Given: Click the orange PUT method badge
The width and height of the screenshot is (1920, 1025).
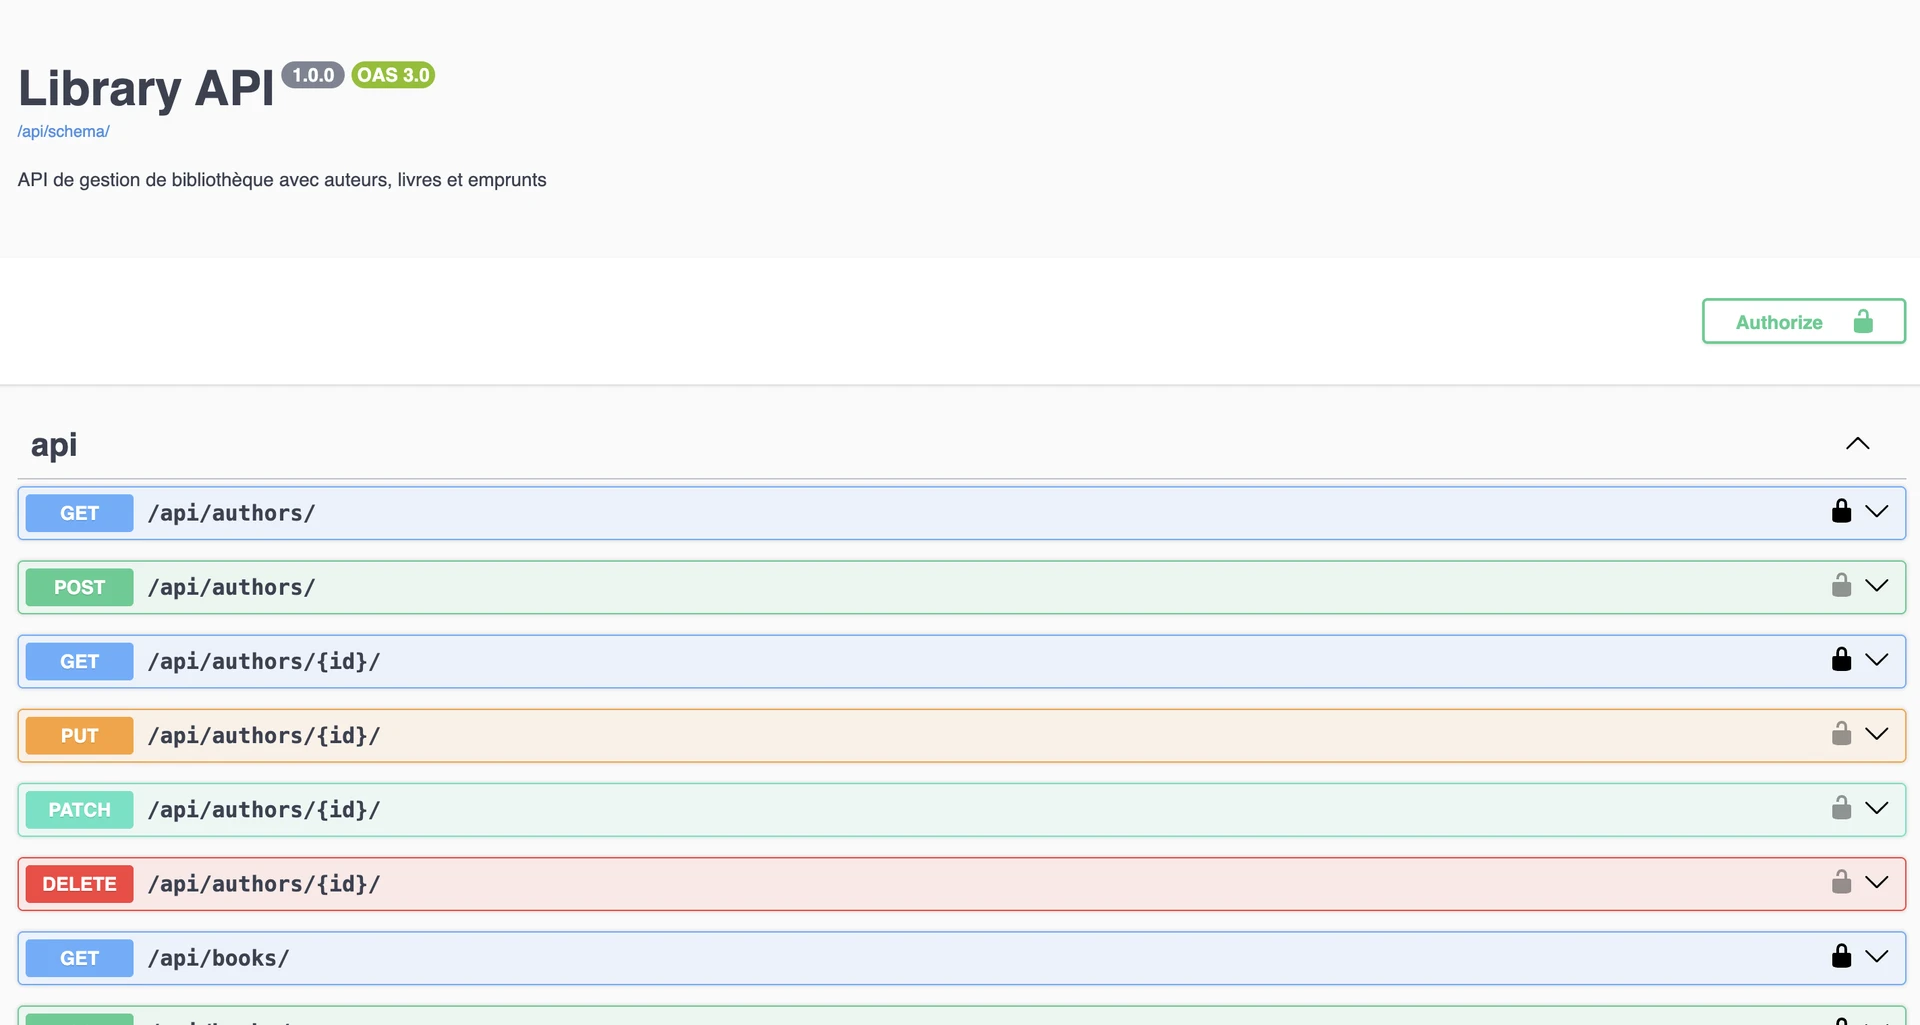Looking at the screenshot, I should coord(79,736).
